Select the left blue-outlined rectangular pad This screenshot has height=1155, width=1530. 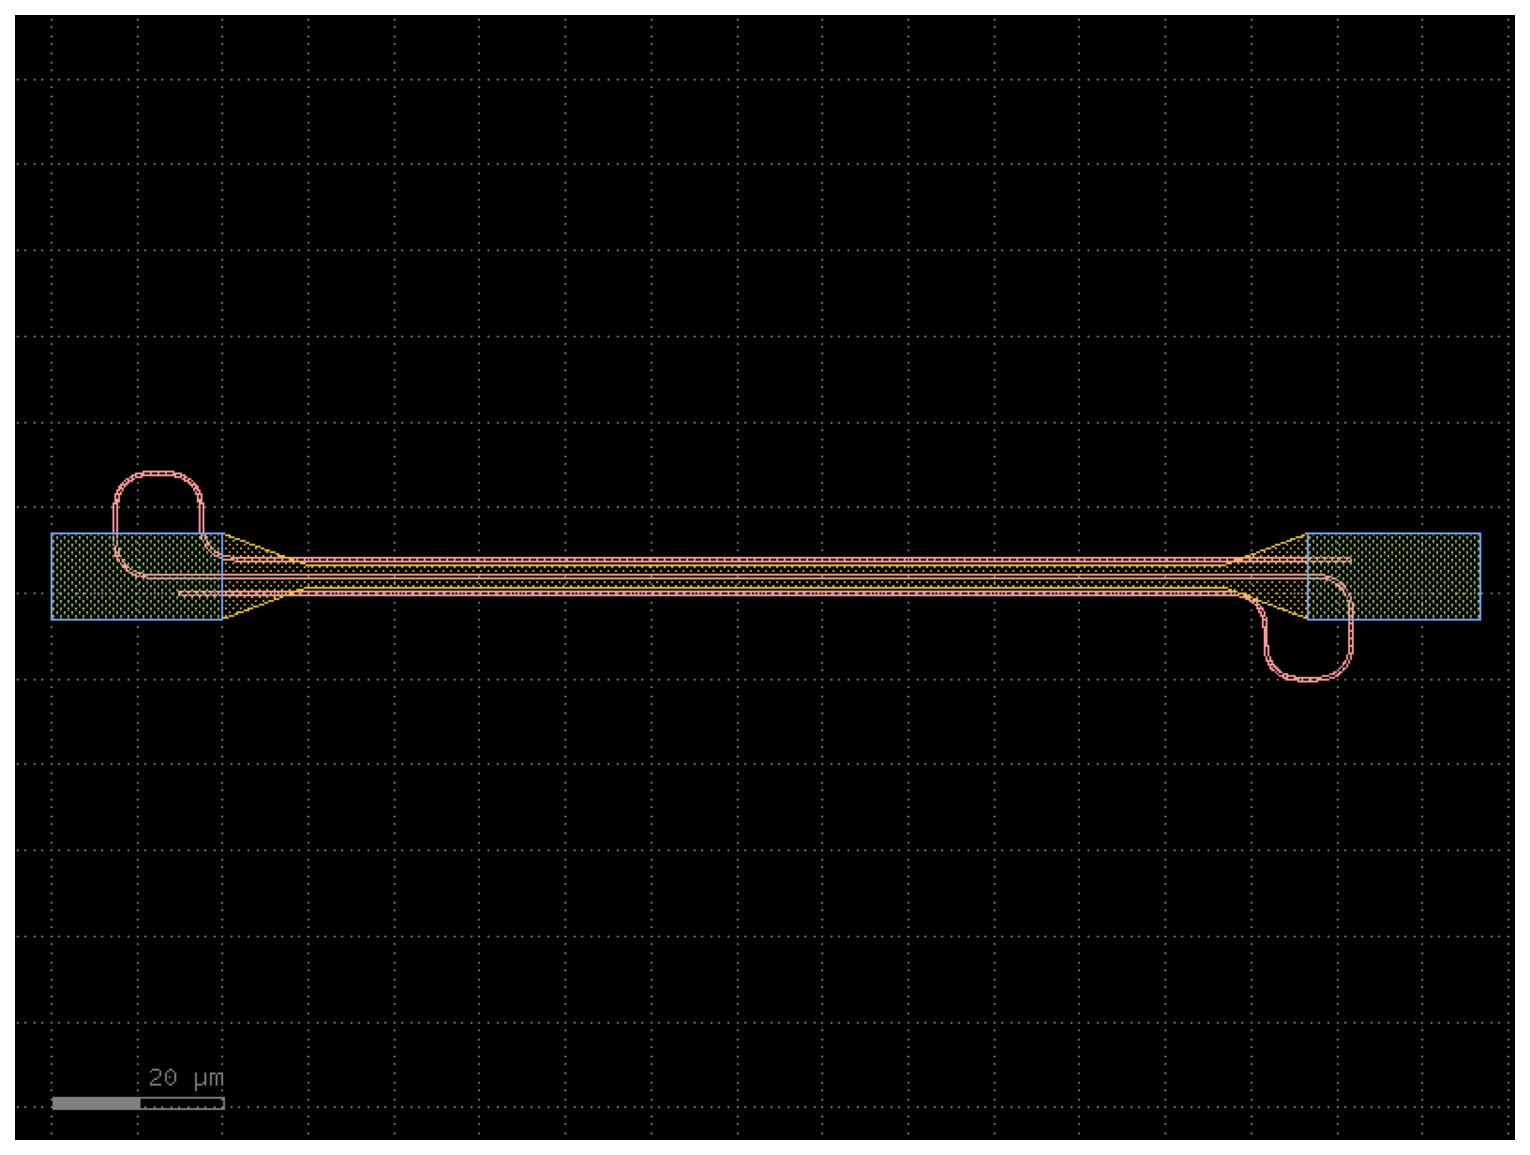(137, 576)
